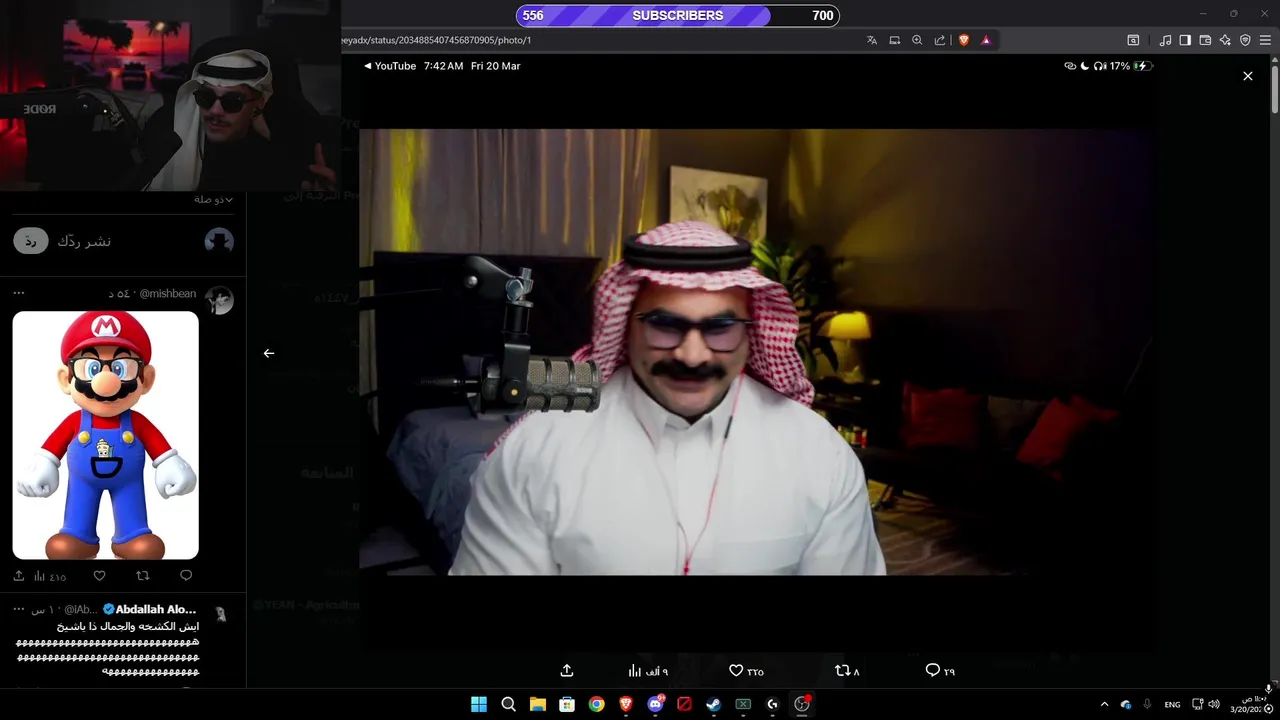Open the zoom magnifier icon in address bar
The width and height of the screenshot is (1280, 720).
pyautogui.click(x=917, y=40)
